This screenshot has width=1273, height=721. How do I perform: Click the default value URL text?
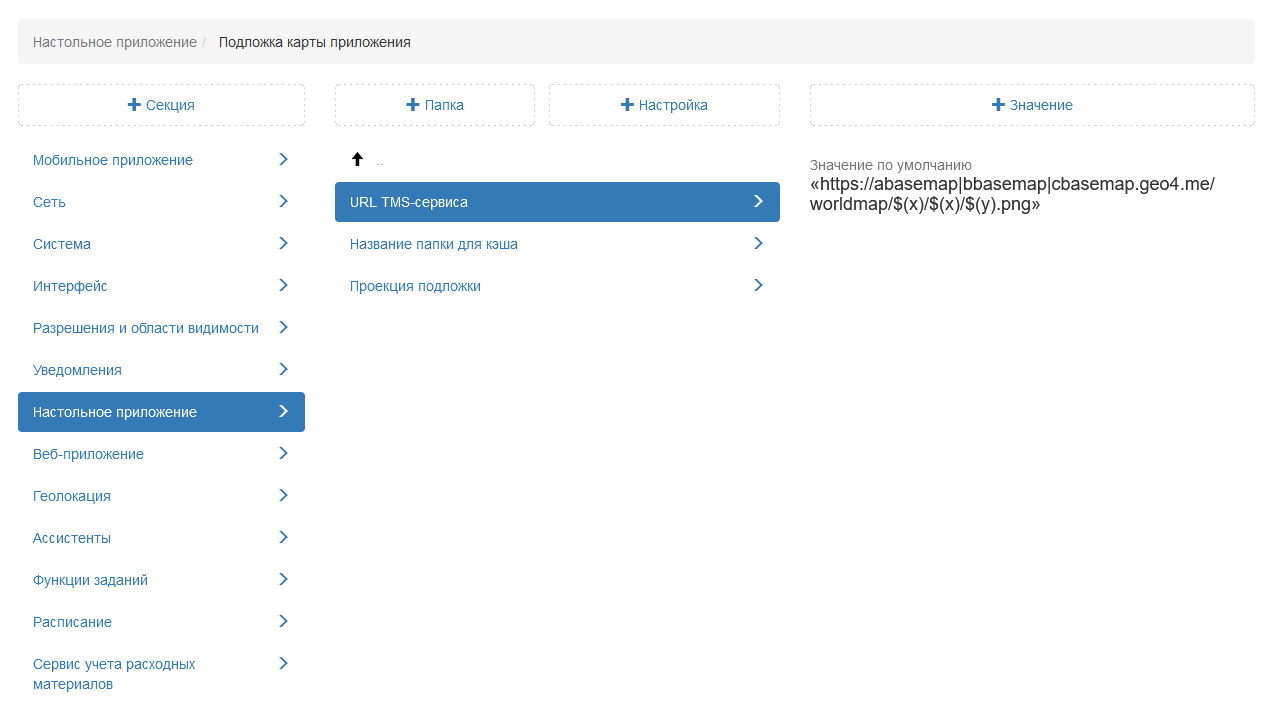click(1012, 194)
